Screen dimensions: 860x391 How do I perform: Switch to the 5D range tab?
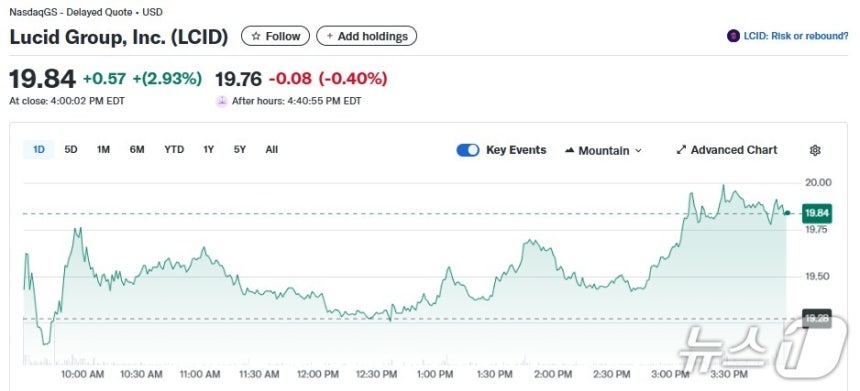71,149
